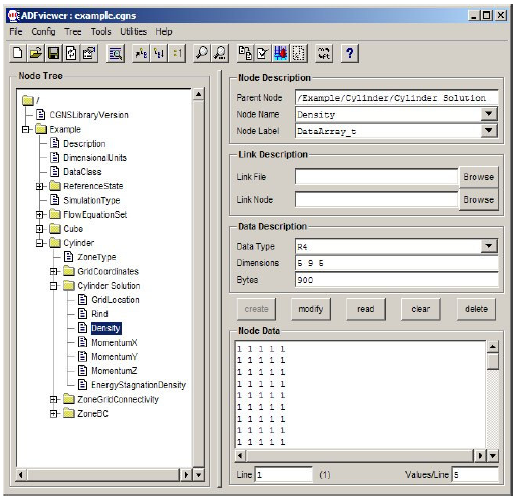The width and height of the screenshot is (516, 499).
Task: Click the Node Data scroll right arrow
Action: (480, 455)
